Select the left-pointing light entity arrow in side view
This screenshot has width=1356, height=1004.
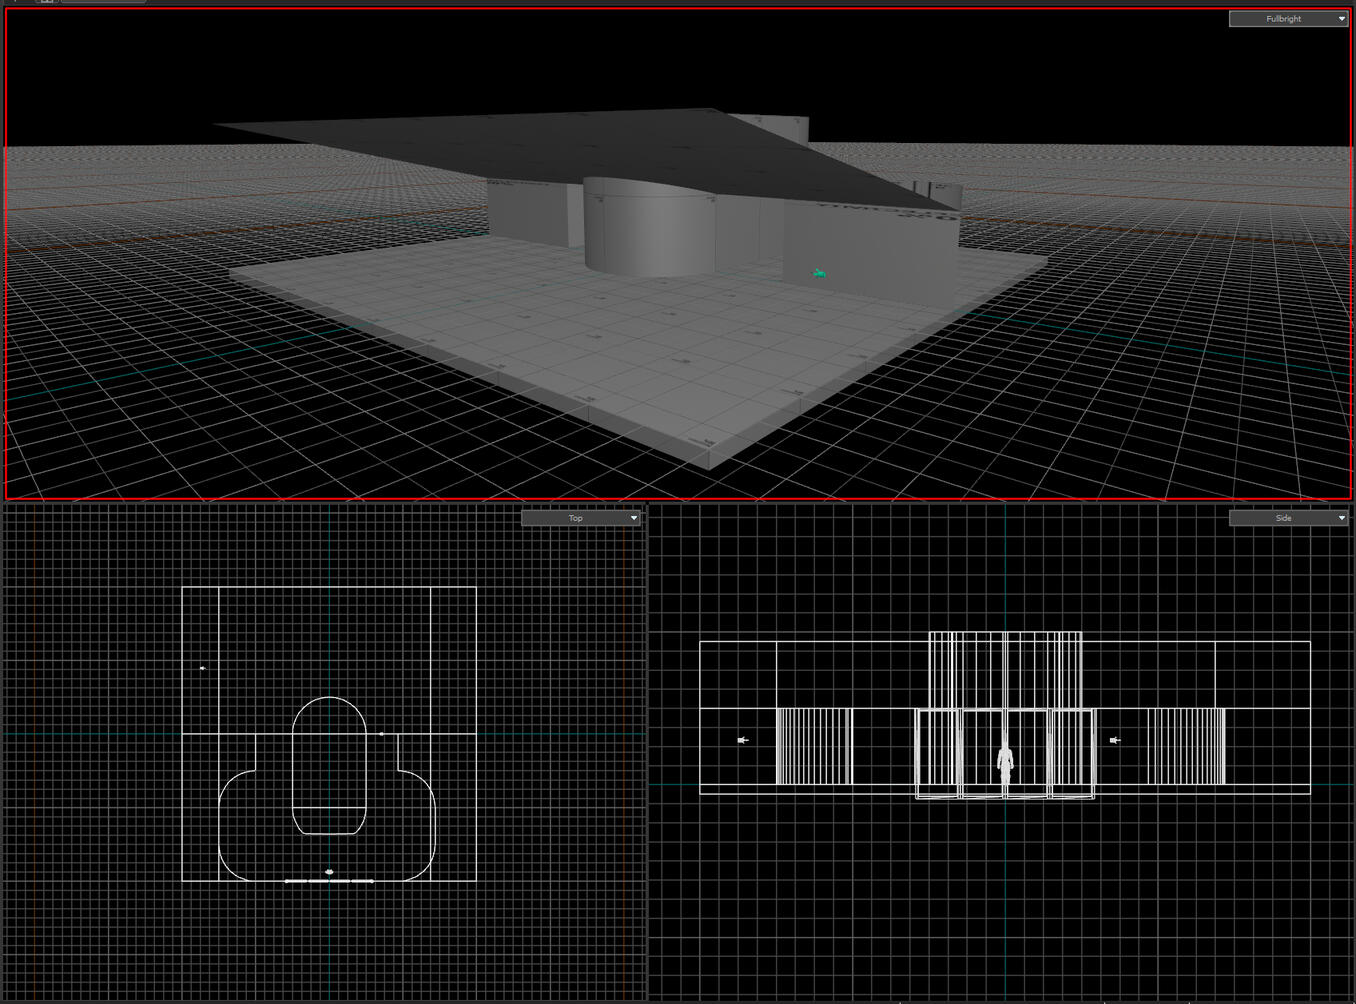click(741, 739)
